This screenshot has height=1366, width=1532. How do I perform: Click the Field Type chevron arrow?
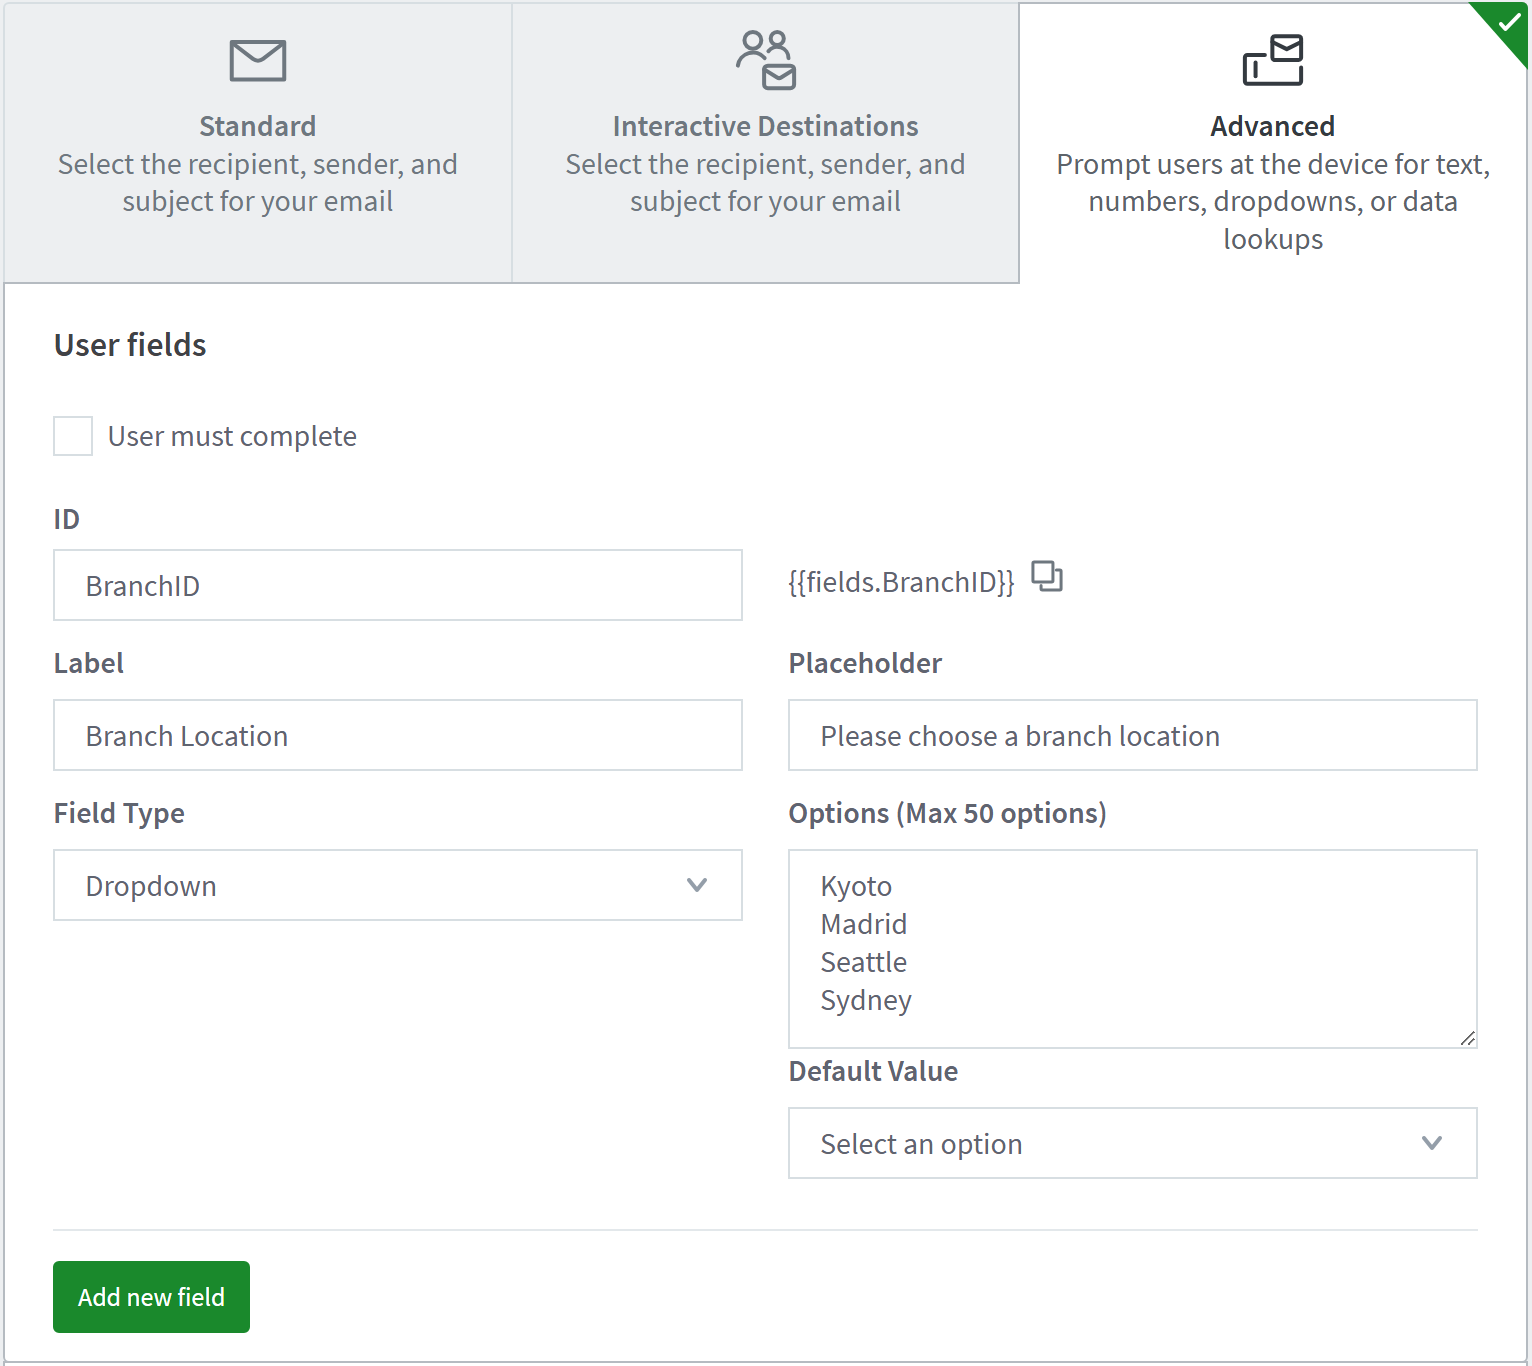coord(697,885)
